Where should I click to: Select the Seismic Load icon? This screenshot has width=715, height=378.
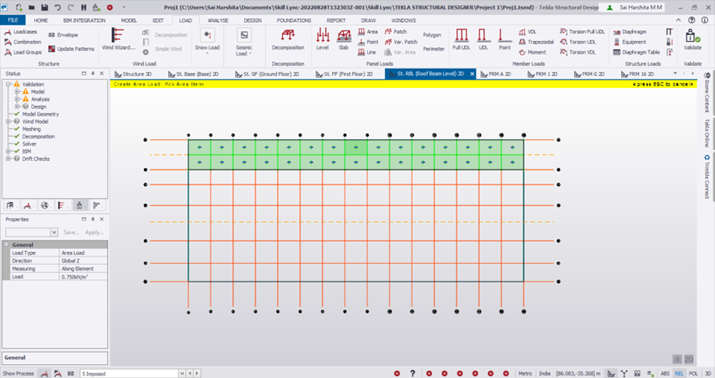[x=244, y=41]
